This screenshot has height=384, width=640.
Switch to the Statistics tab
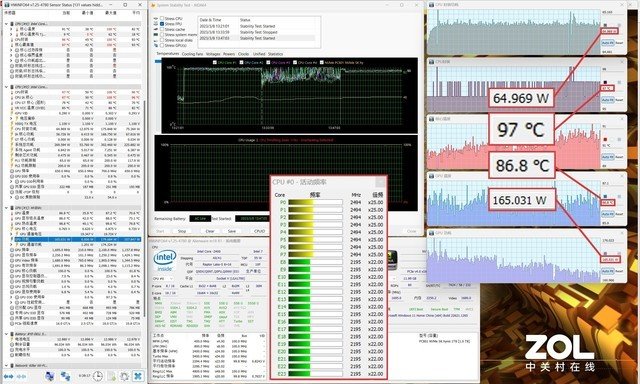[276, 54]
